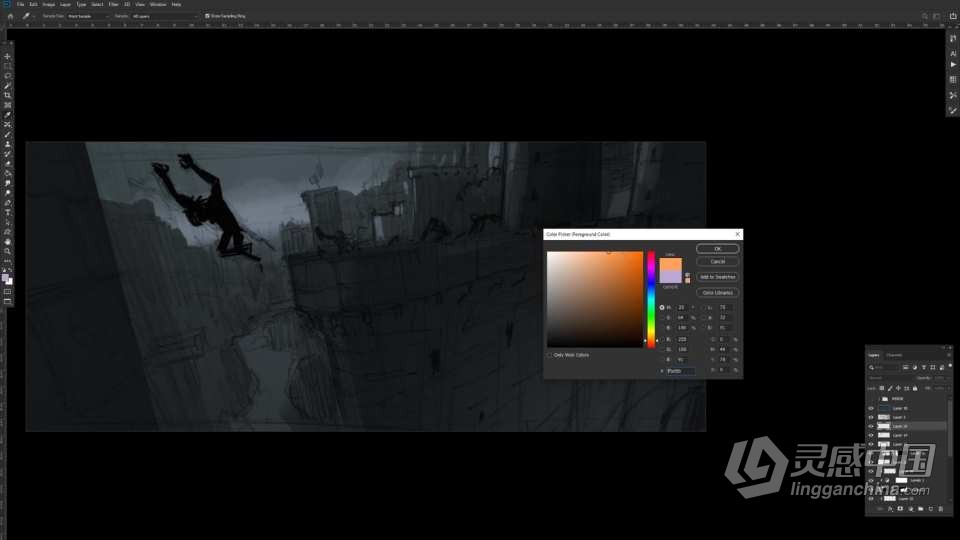Open the Window menu
Image resolution: width=960 pixels, height=540 pixels.
coord(158,4)
